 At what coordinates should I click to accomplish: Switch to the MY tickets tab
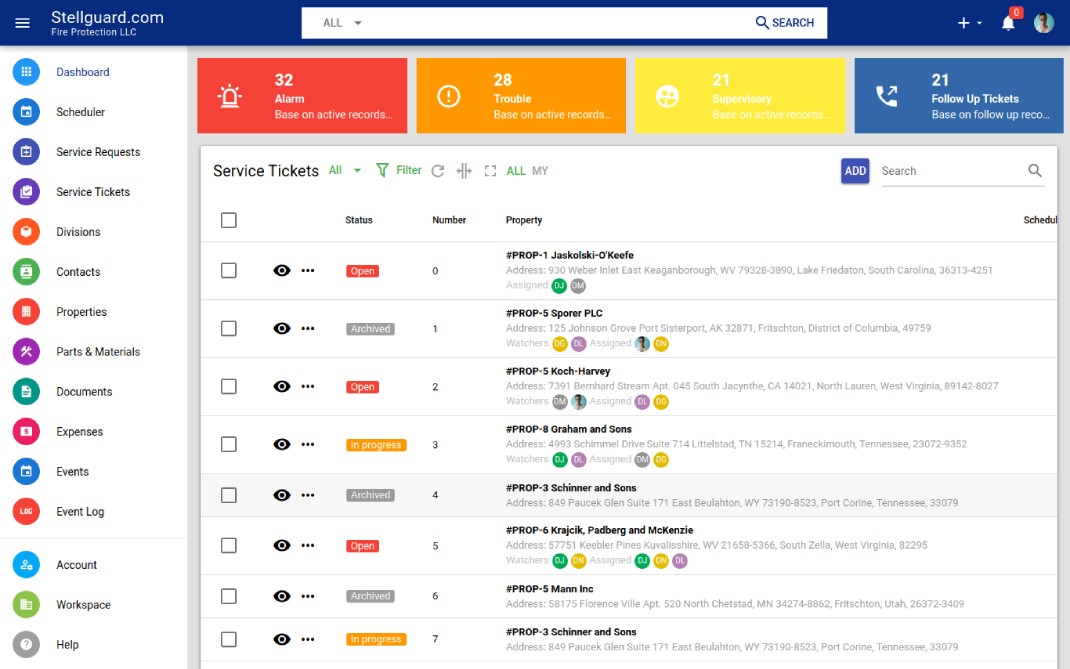coord(540,171)
